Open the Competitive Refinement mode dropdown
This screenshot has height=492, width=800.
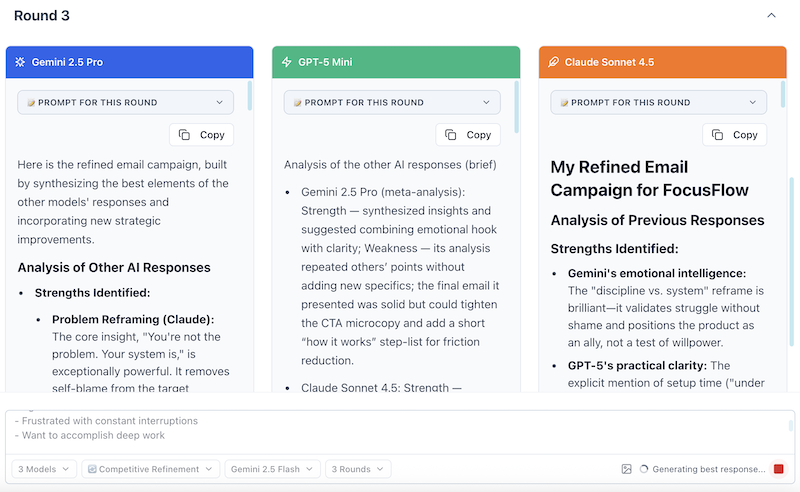[x=152, y=469]
